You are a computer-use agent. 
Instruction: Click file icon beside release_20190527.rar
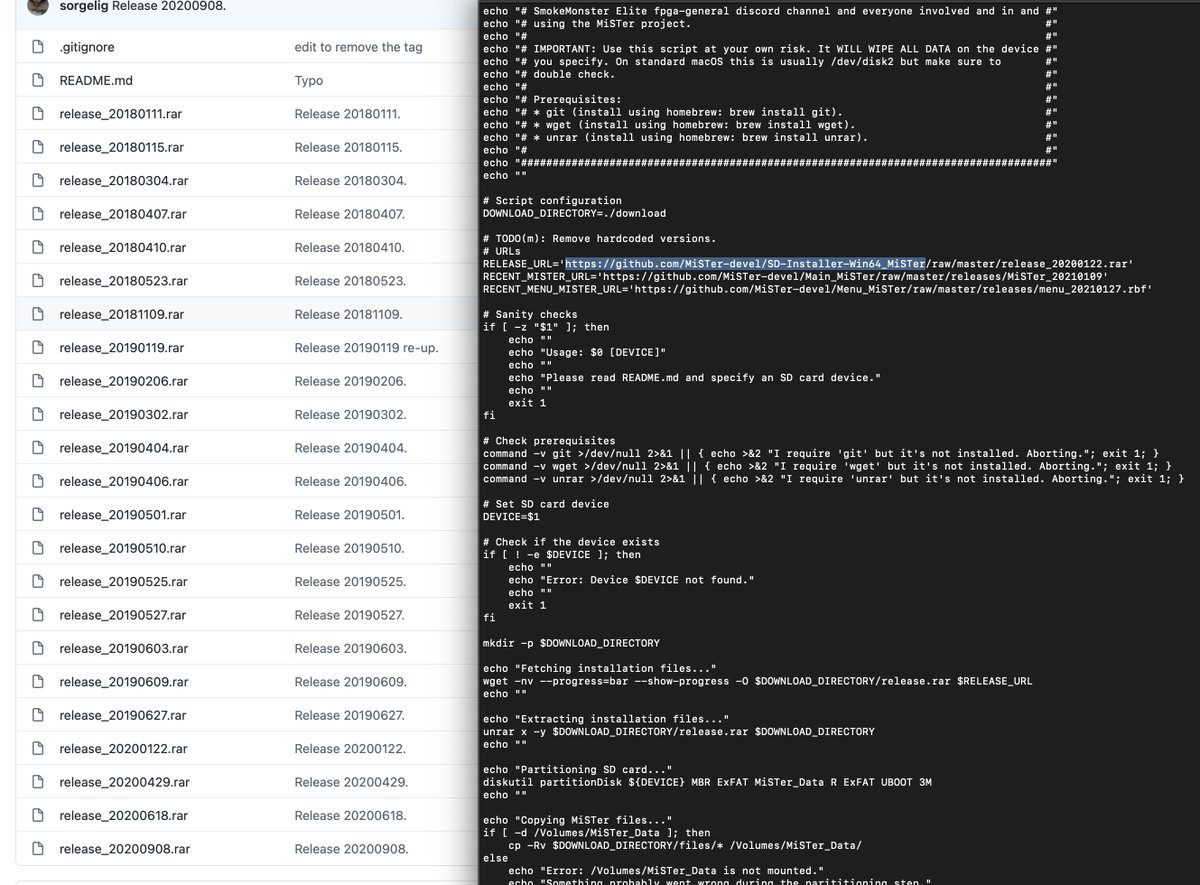coord(37,615)
